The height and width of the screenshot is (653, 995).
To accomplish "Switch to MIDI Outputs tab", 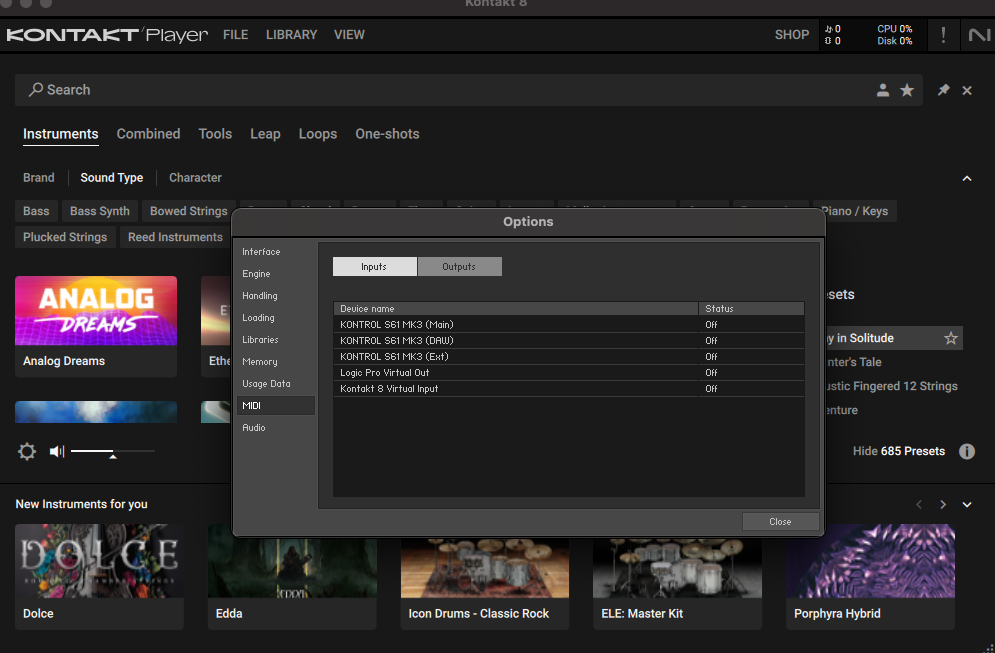I will pos(459,267).
